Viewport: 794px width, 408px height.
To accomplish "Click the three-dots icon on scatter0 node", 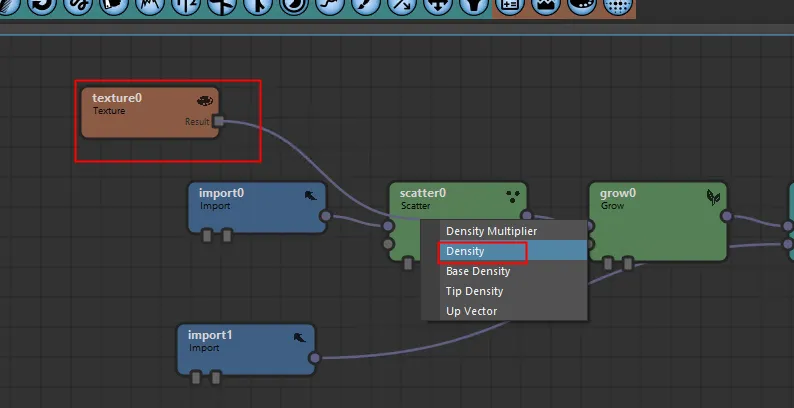I will (513, 196).
